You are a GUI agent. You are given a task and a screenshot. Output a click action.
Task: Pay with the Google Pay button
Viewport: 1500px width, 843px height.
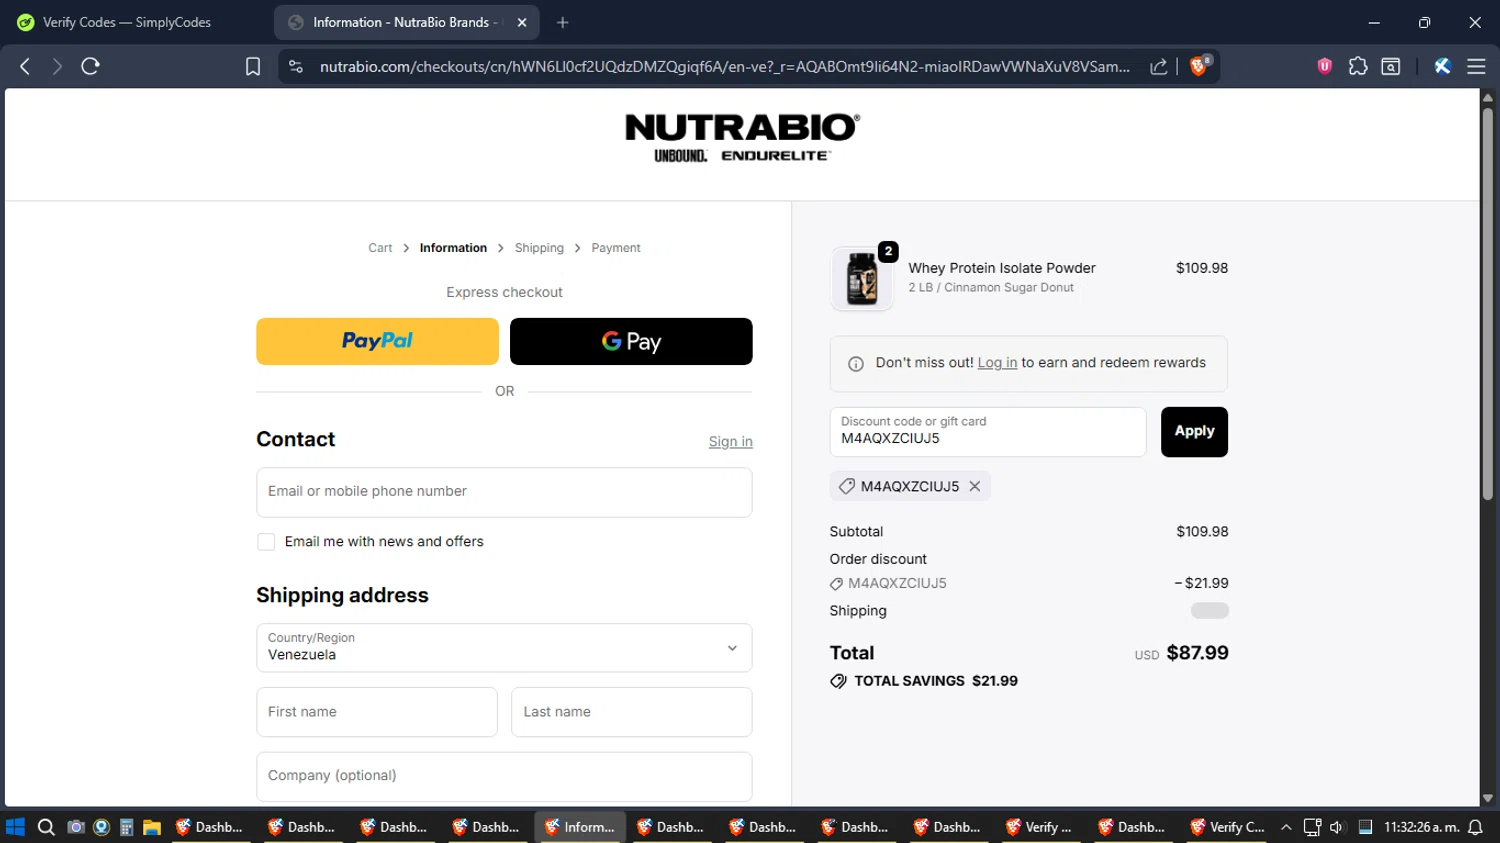pos(631,341)
